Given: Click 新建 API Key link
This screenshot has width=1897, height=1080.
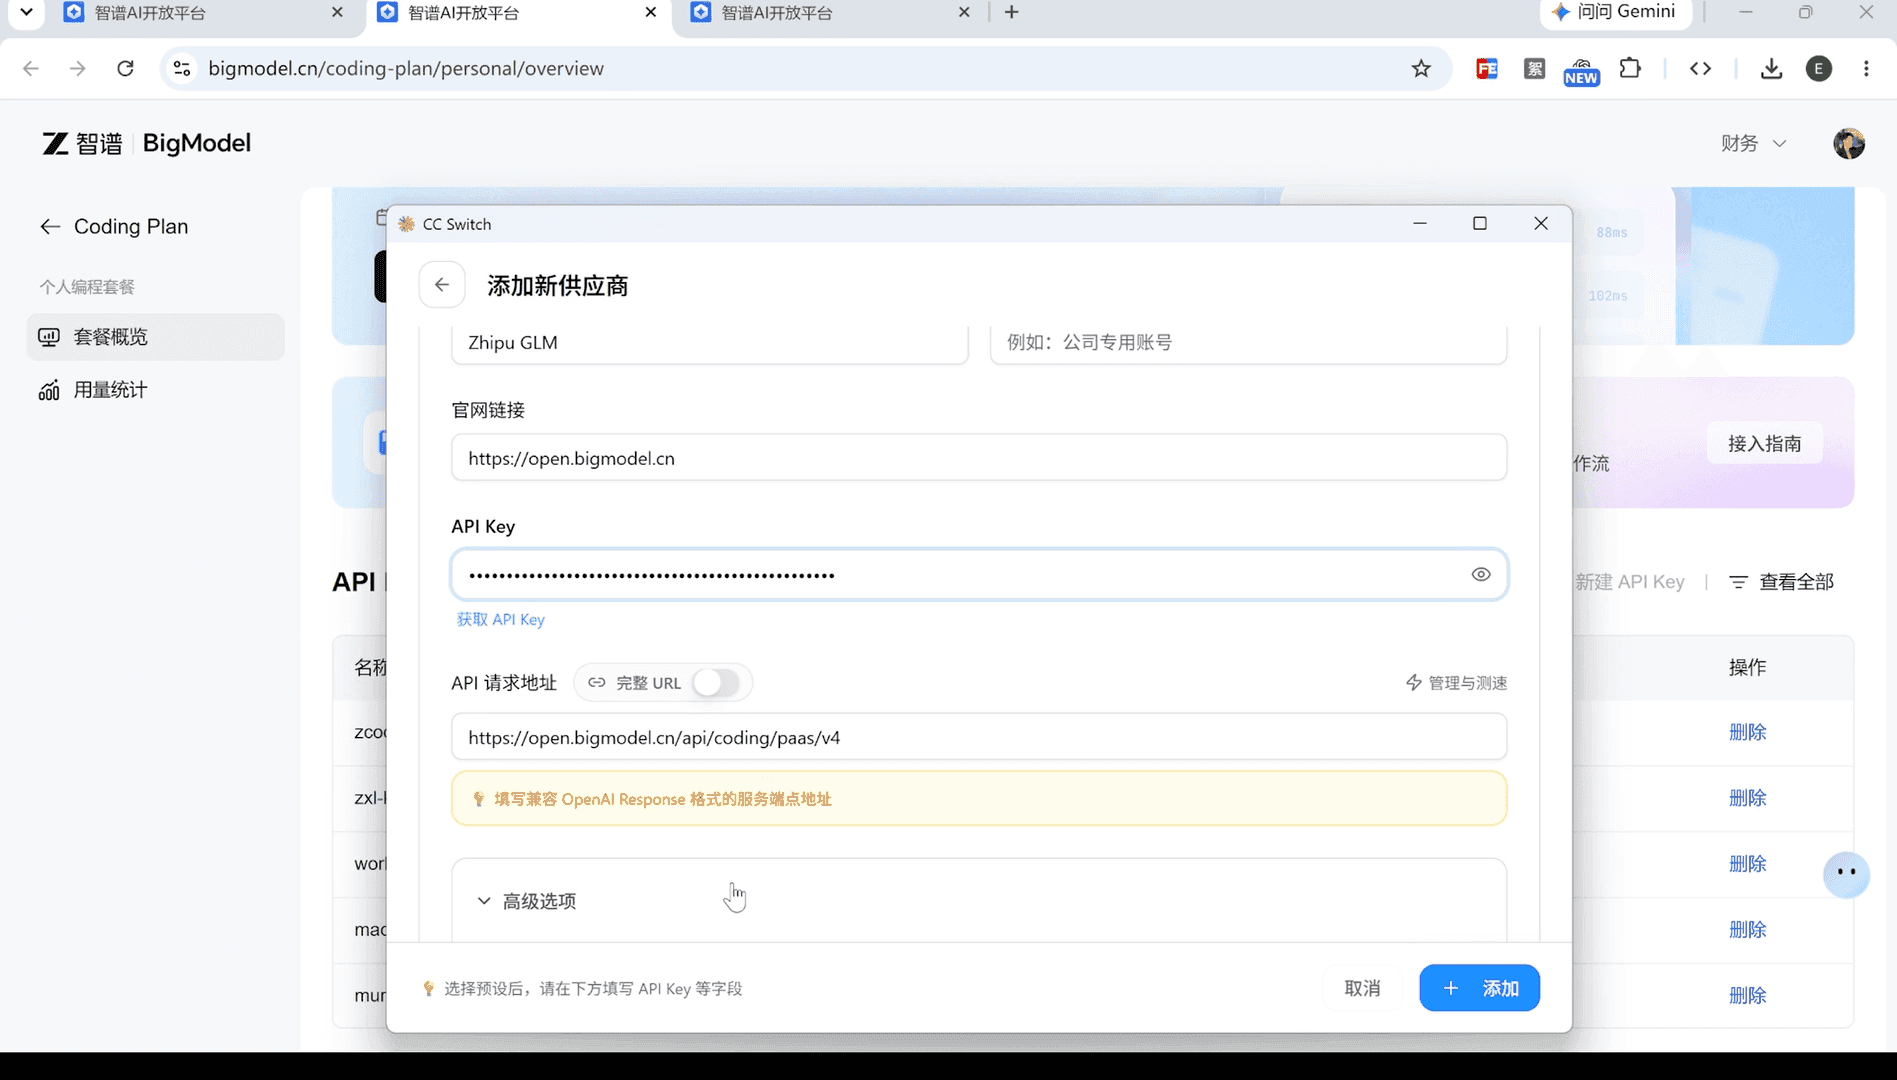Looking at the screenshot, I should [1630, 582].
